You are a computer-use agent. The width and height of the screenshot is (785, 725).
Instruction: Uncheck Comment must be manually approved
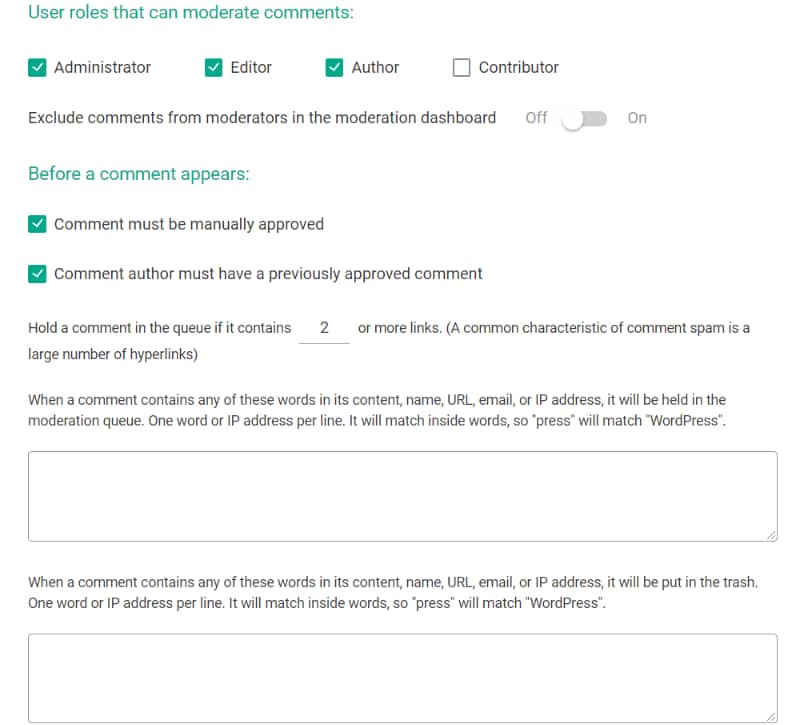click(x=37, y=224)
